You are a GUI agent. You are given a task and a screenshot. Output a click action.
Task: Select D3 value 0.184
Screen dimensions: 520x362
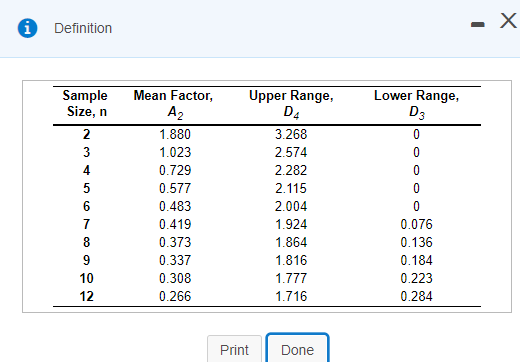pos(416,261)
